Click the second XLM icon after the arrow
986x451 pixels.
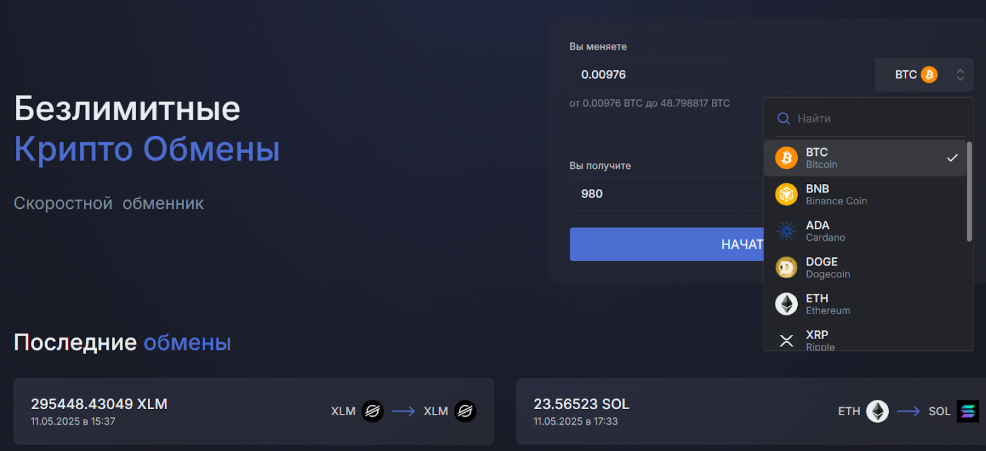[465, 411]
